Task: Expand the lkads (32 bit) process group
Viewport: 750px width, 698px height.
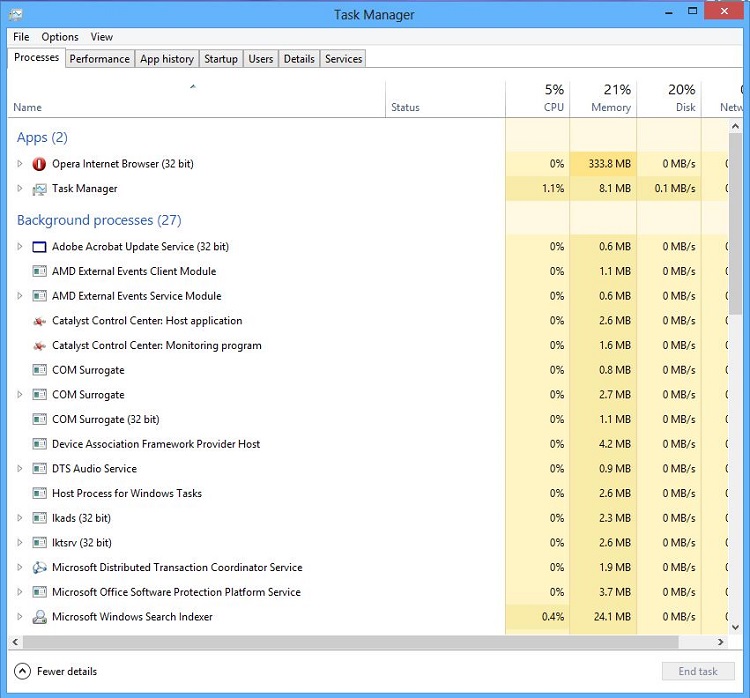Action: pyautogui.click(x=19, y=518)
